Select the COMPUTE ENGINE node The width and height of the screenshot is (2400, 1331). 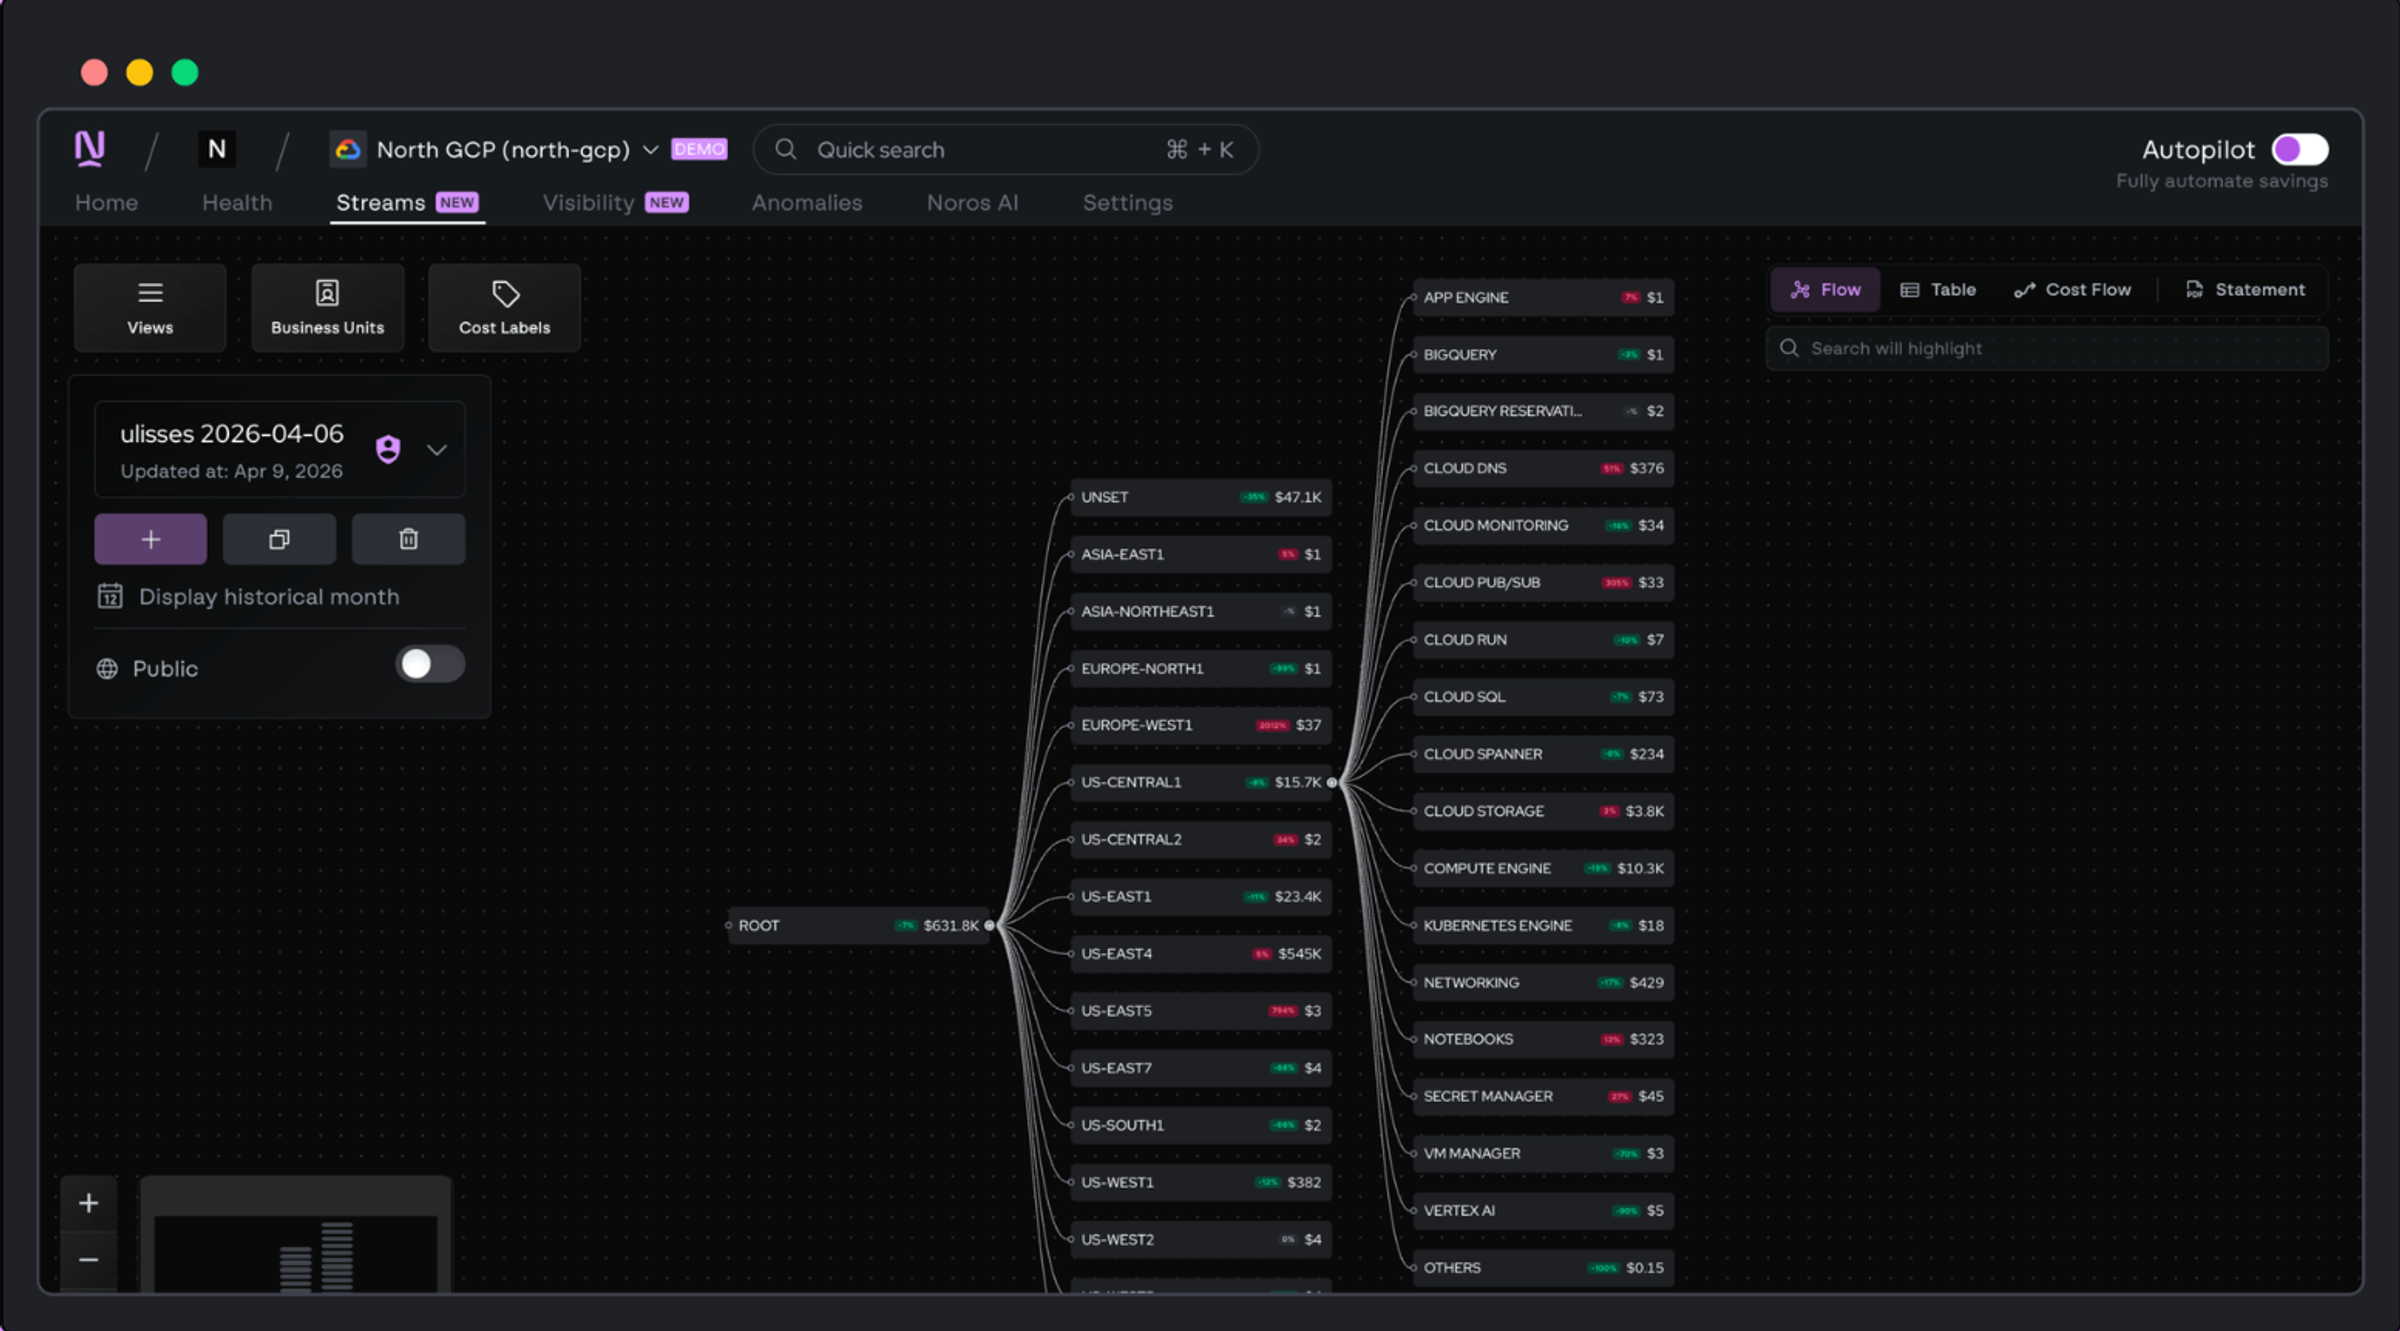[1544, 868]
